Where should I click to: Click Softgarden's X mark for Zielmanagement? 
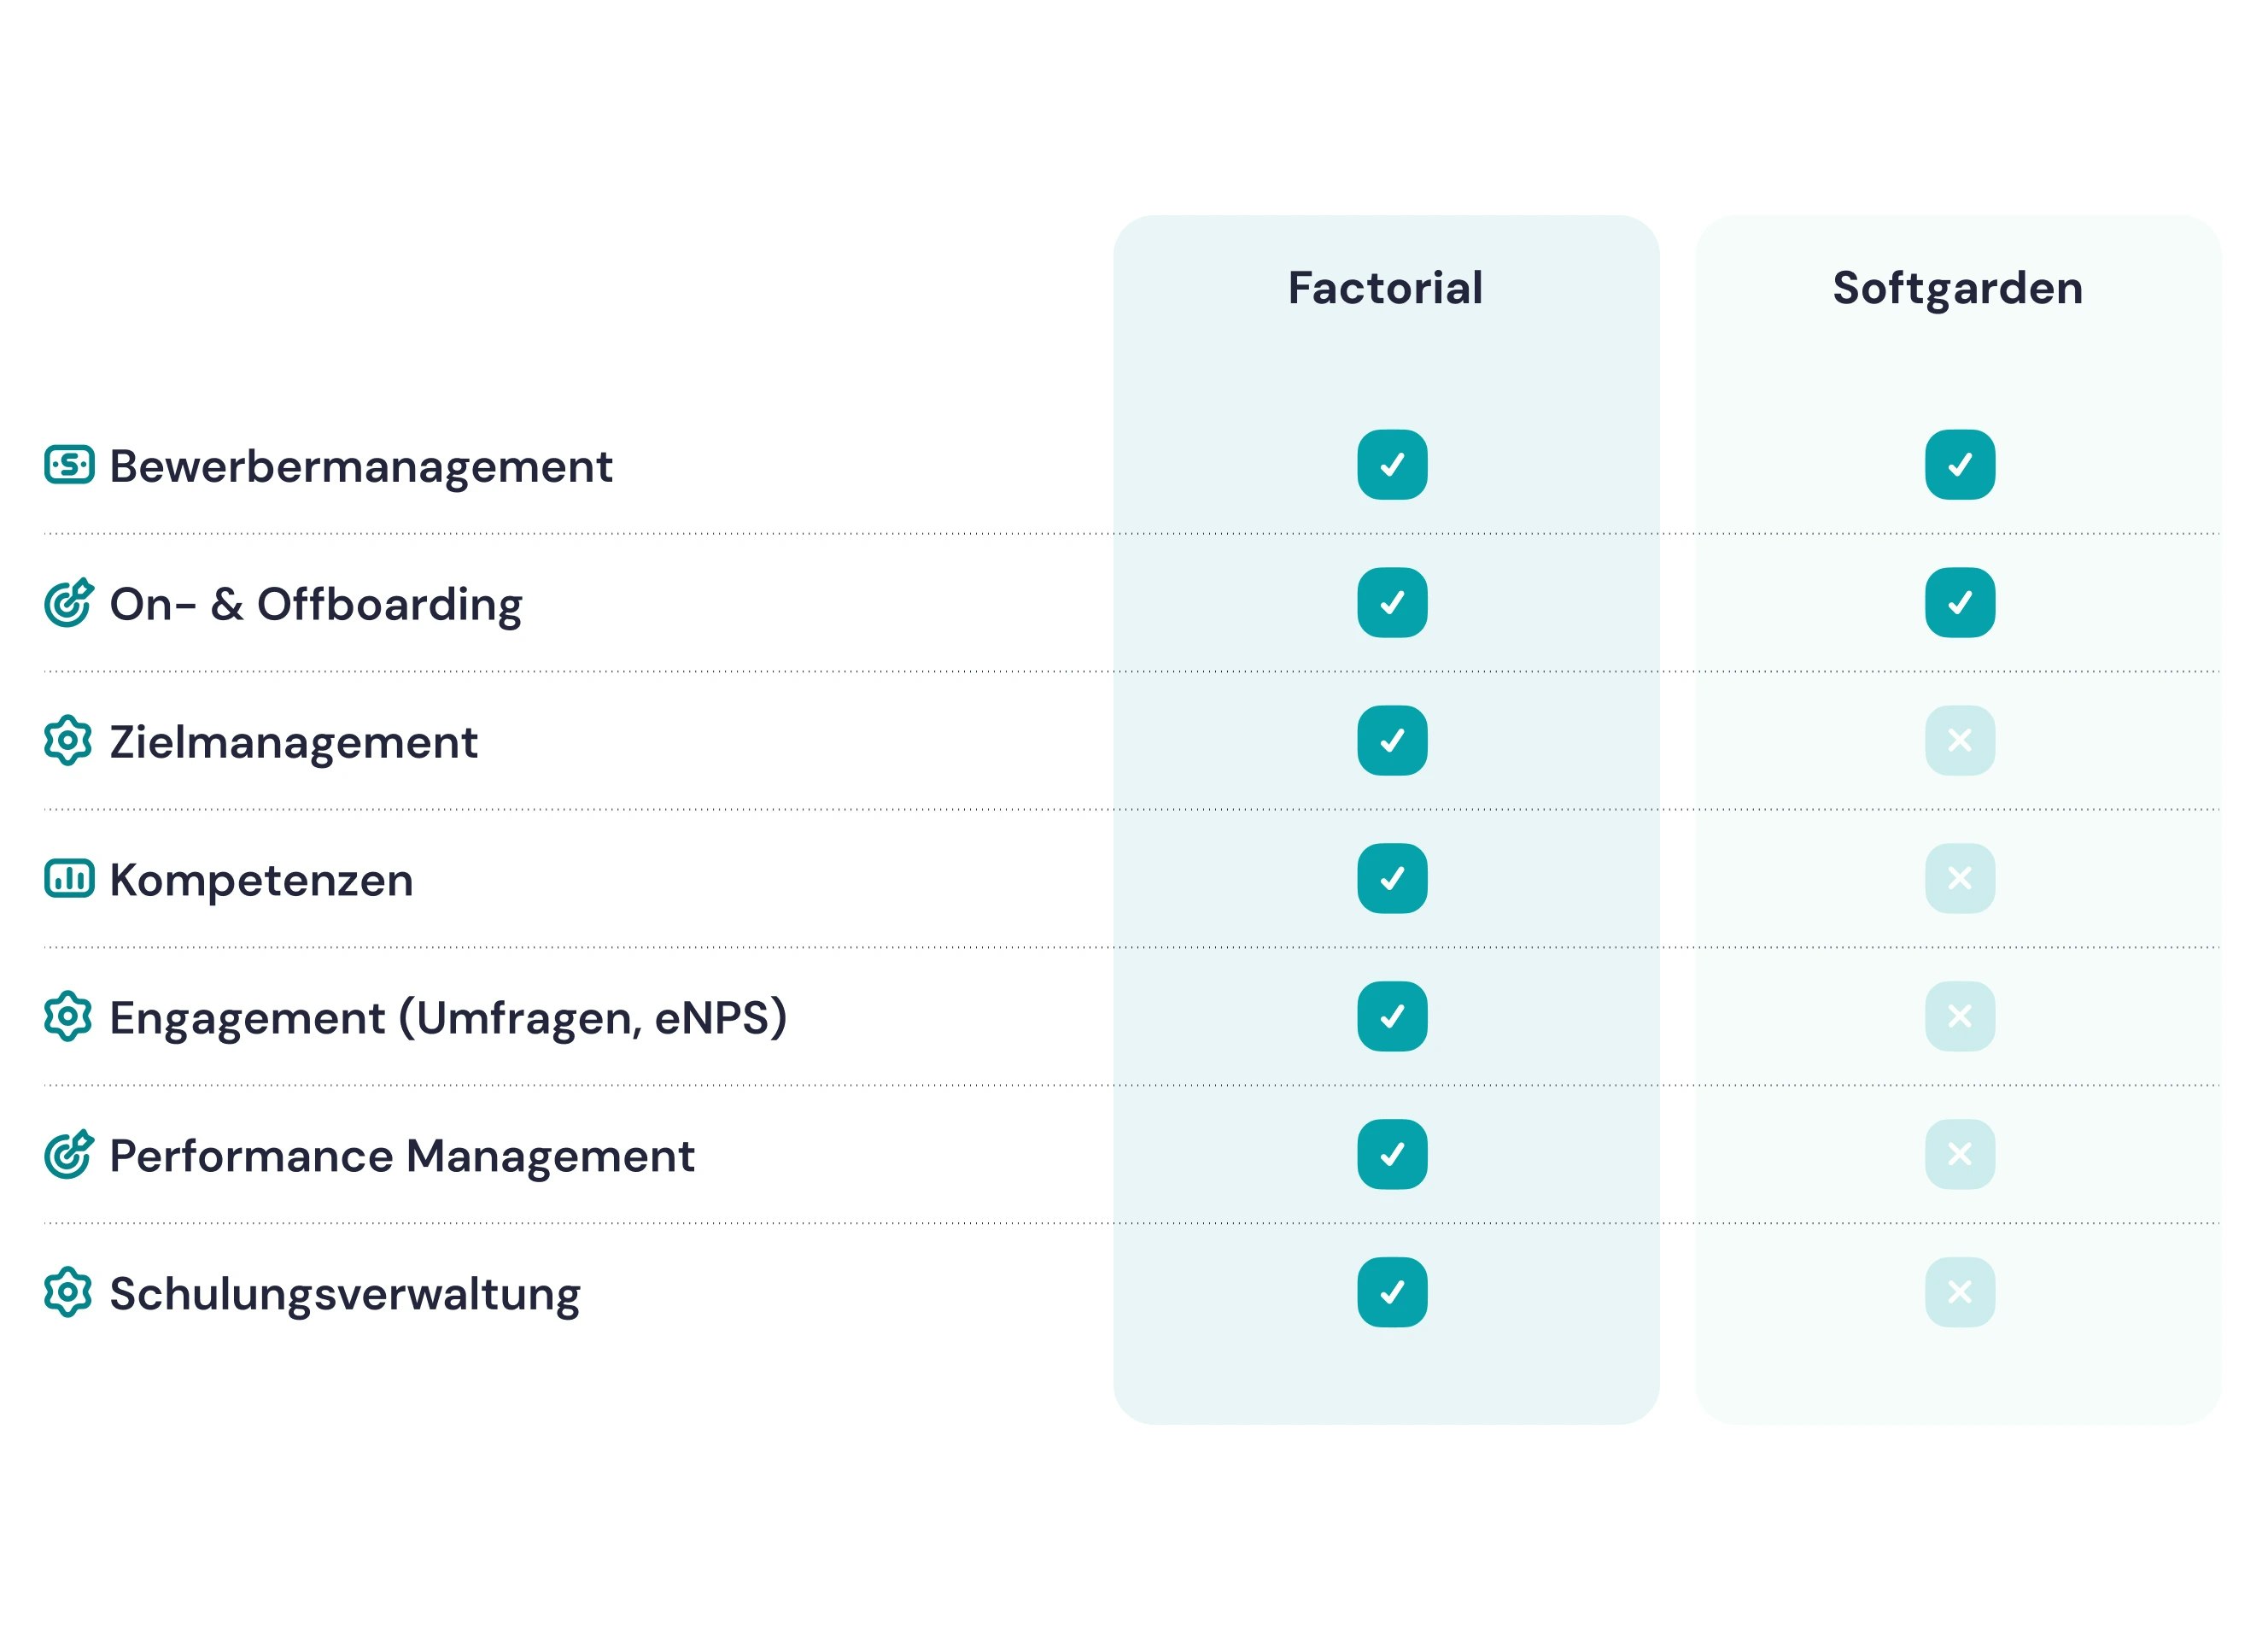coord(1960,741)
